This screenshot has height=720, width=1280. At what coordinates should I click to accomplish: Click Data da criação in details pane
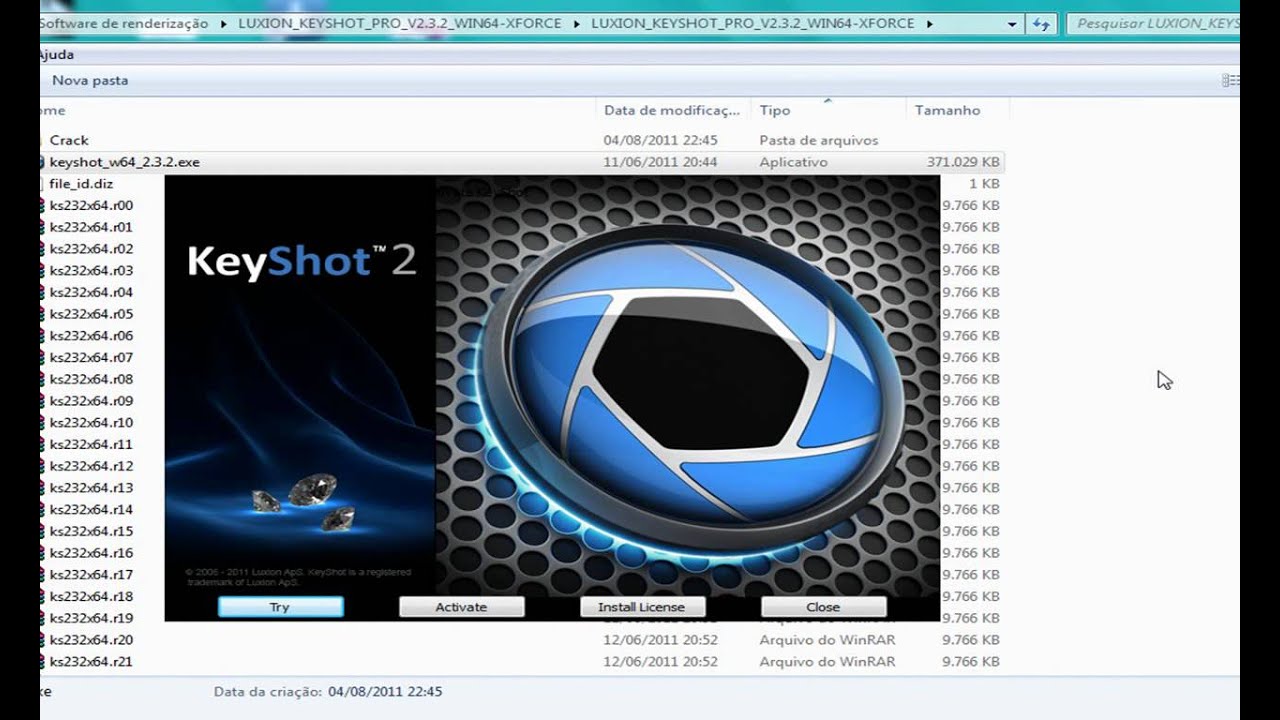point(268,691)
